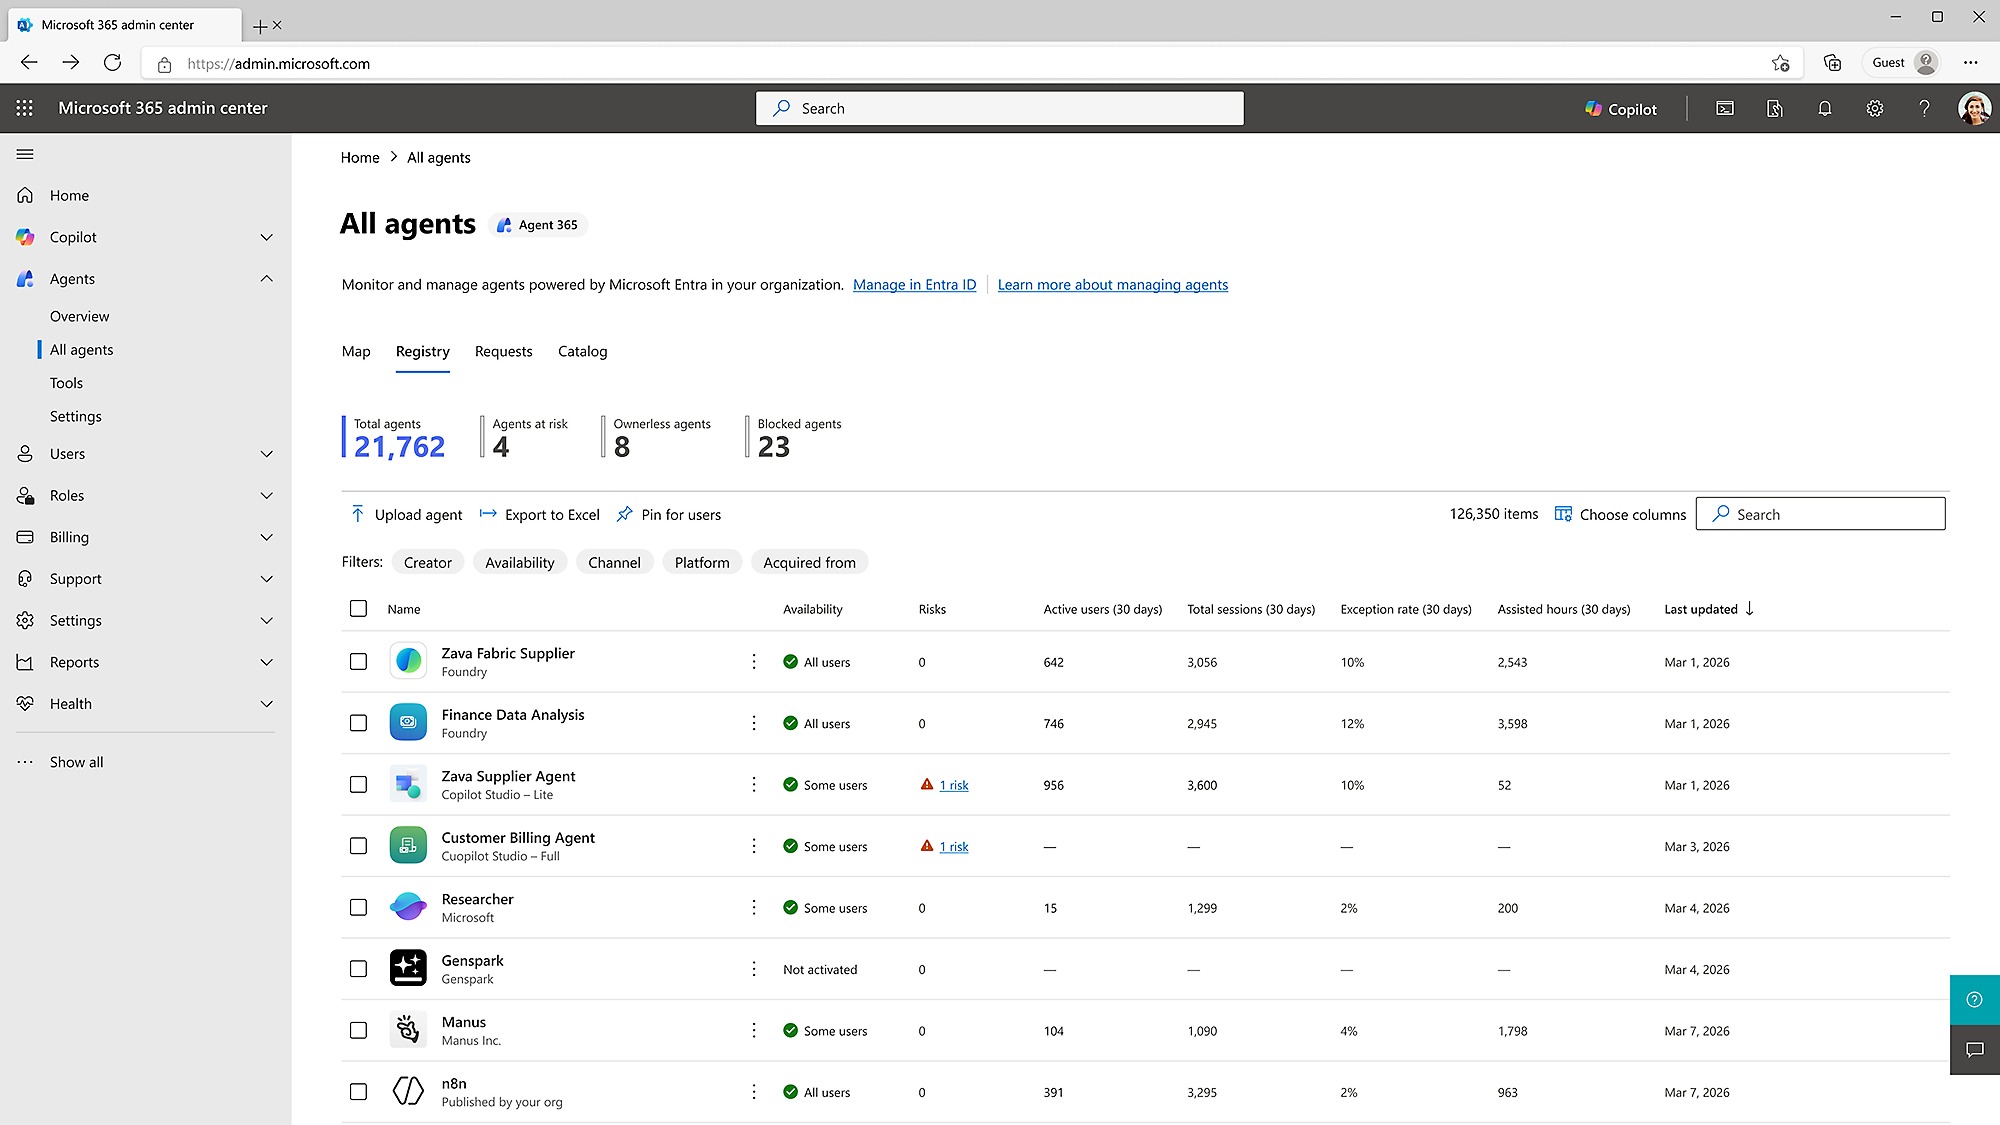Open the Catalog tab
The image size is (2000, 1125).
tap(582, 351)
